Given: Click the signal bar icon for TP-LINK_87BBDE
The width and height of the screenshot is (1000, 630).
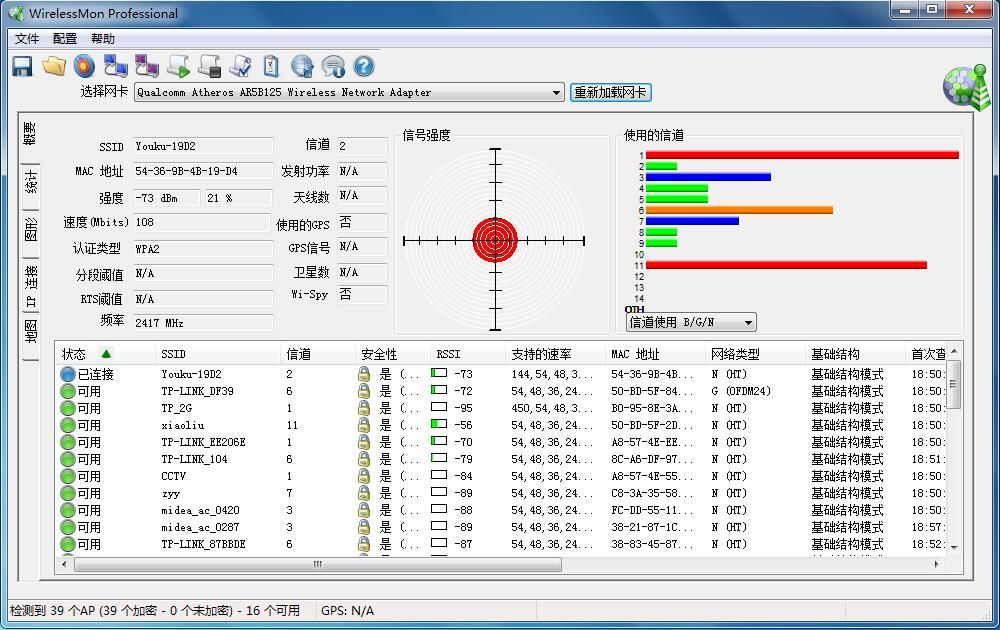Looking at the screenshot, I should (439, 543).
